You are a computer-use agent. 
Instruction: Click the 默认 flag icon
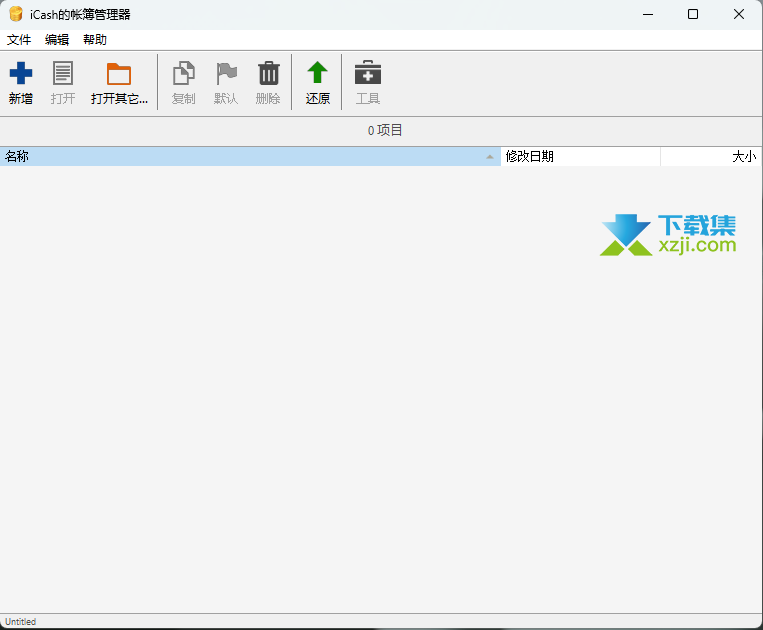(x=226, y=73)
